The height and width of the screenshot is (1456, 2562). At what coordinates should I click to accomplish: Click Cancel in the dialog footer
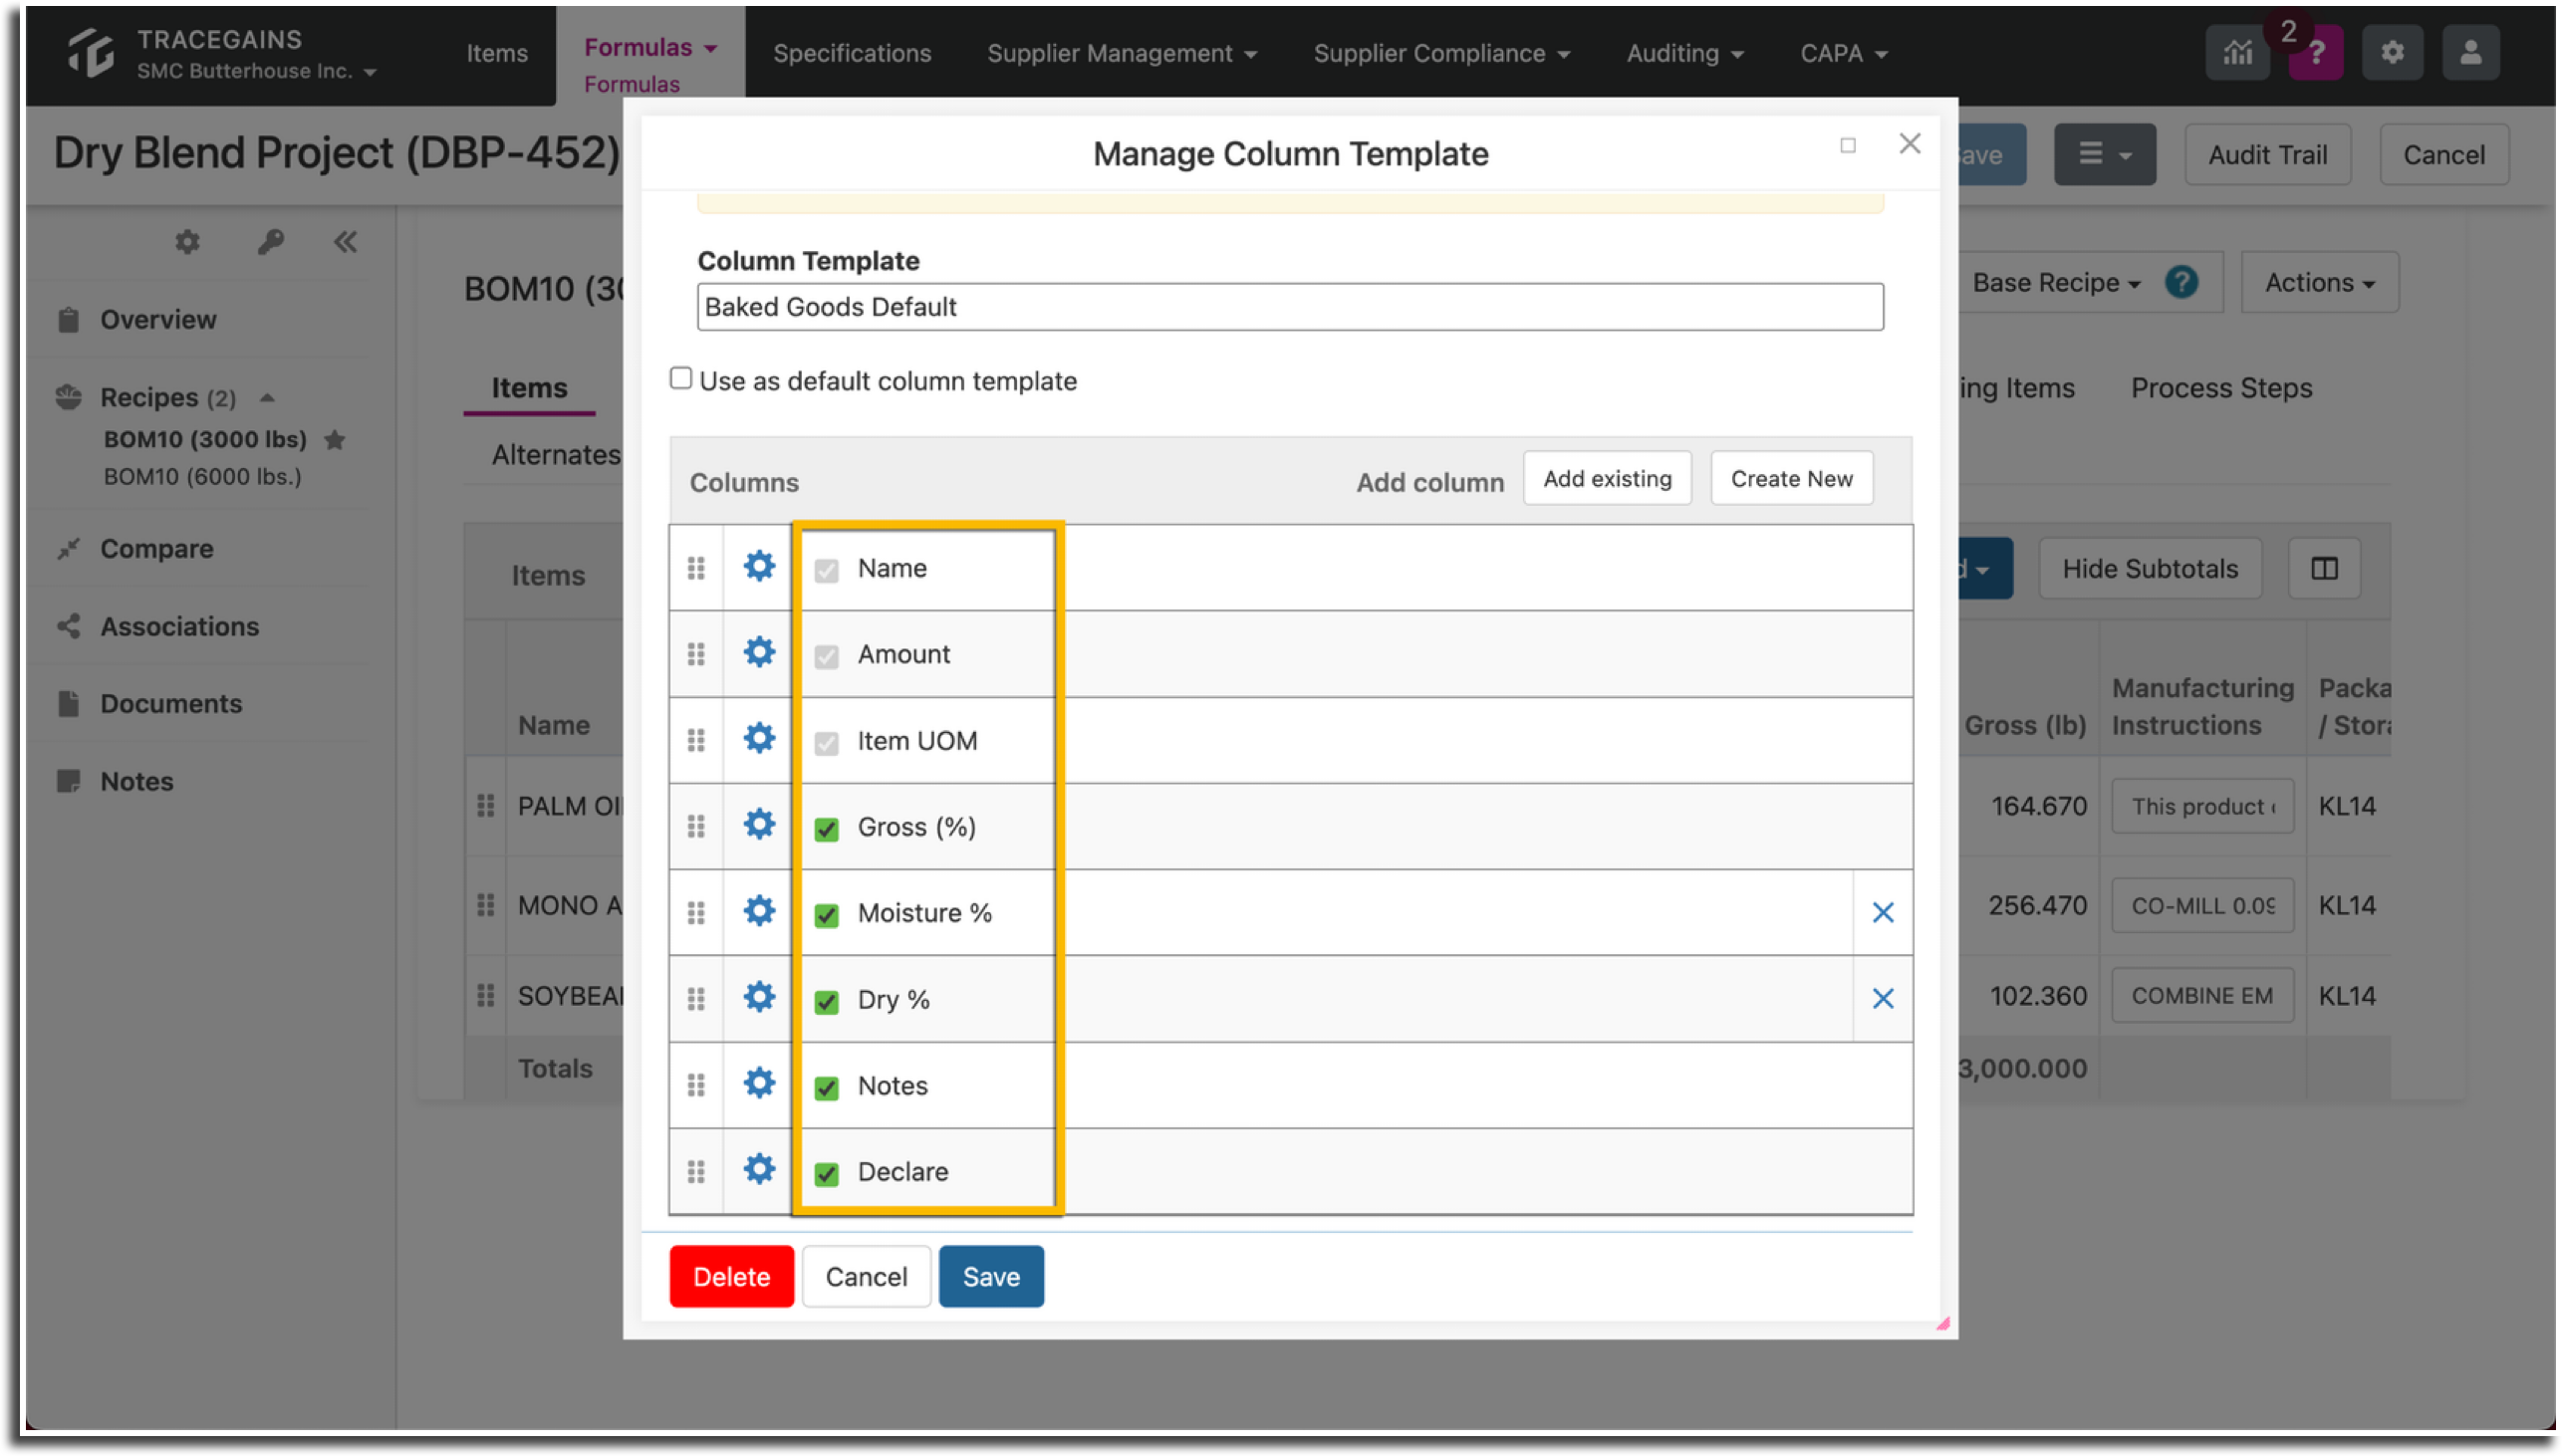tap(866, 1277)
